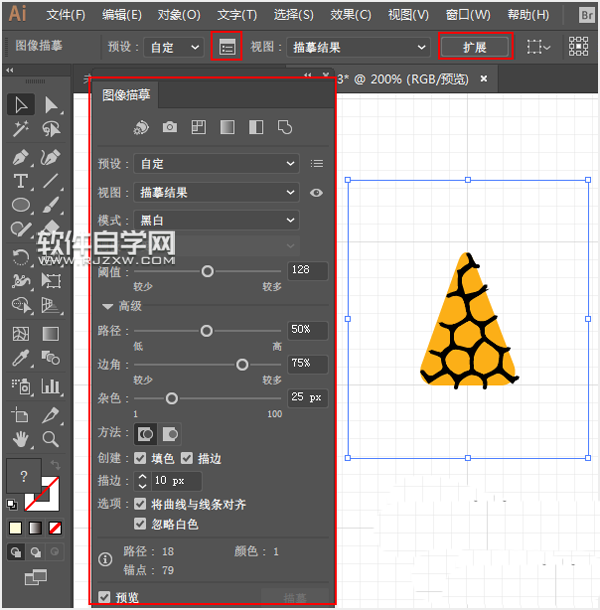600x610 pixels.
Task: Apply the High Color camera preset icon
Action: (170, 127)
